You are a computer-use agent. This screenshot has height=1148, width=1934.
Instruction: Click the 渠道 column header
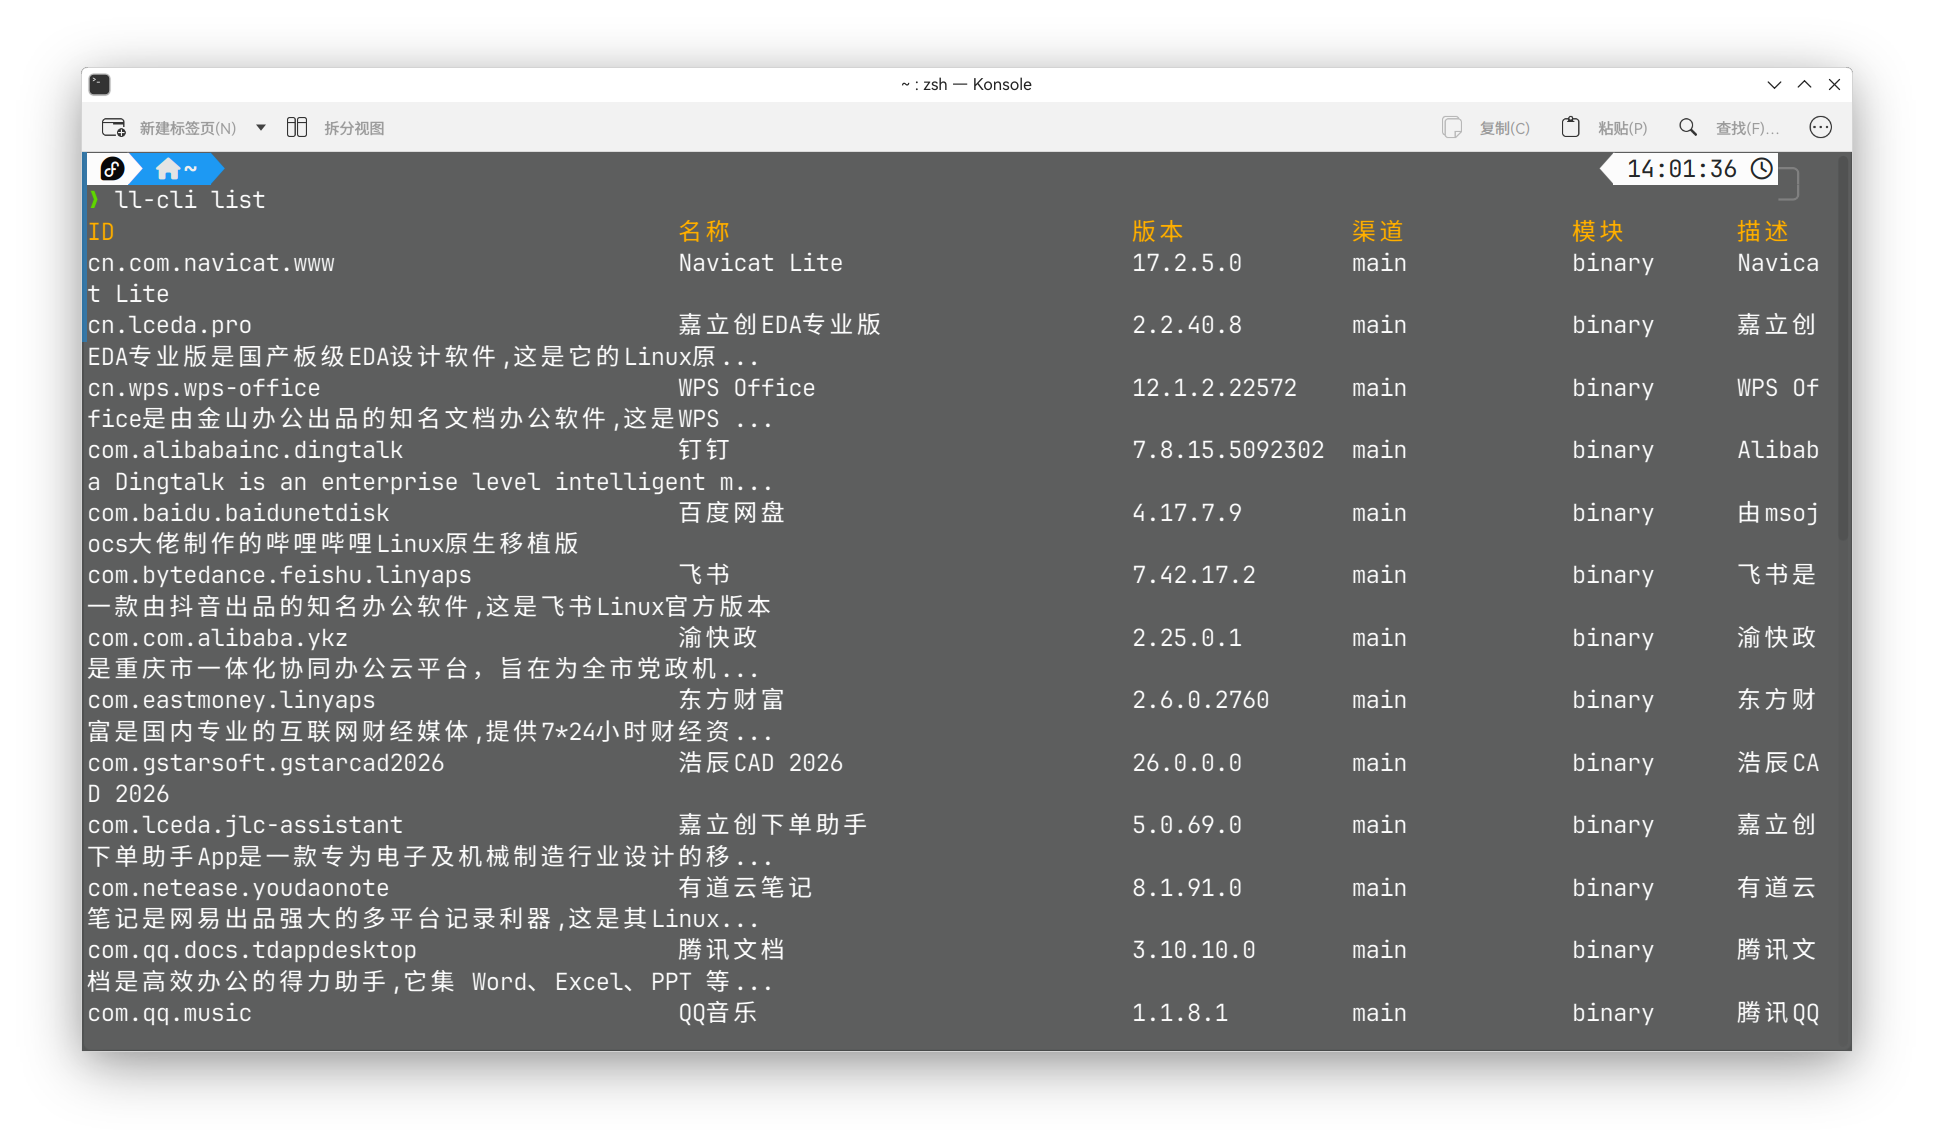1377,232
